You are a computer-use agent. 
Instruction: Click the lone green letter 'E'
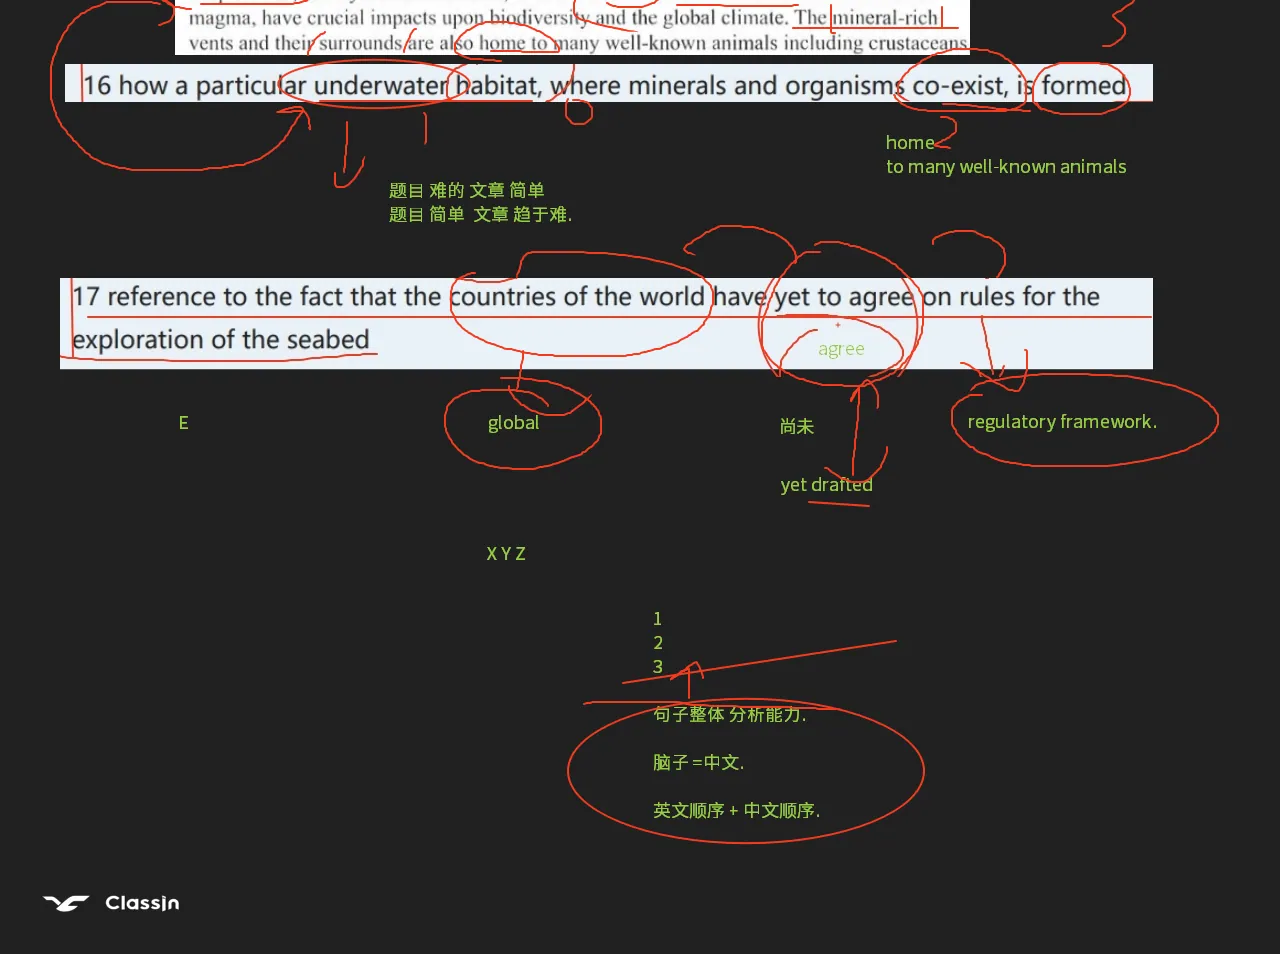tap(183, 423)
